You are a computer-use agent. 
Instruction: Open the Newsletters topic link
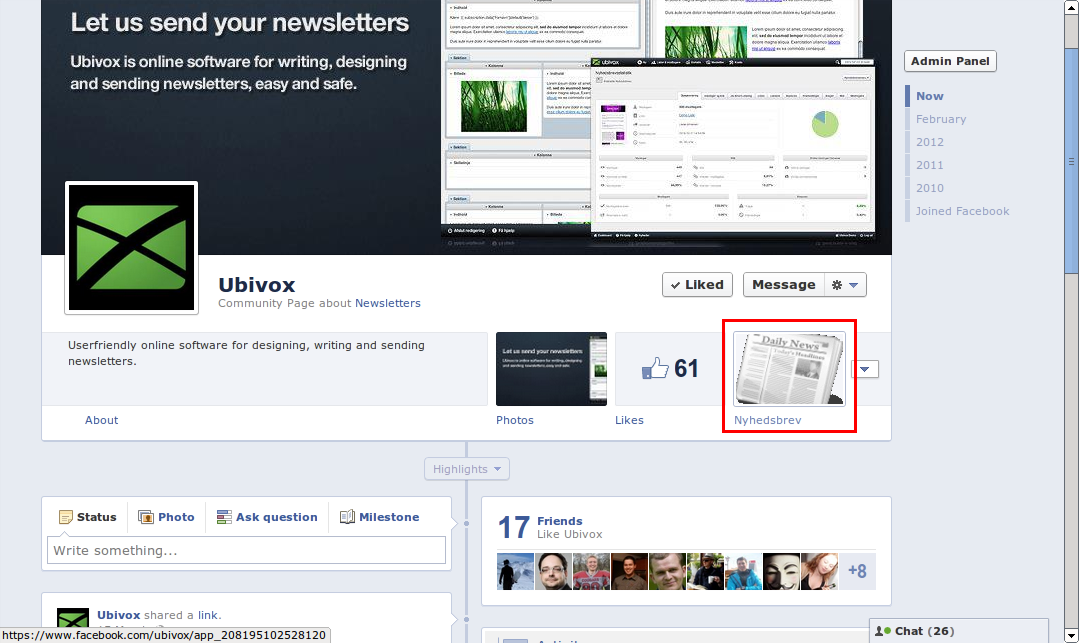coord(387,303)
